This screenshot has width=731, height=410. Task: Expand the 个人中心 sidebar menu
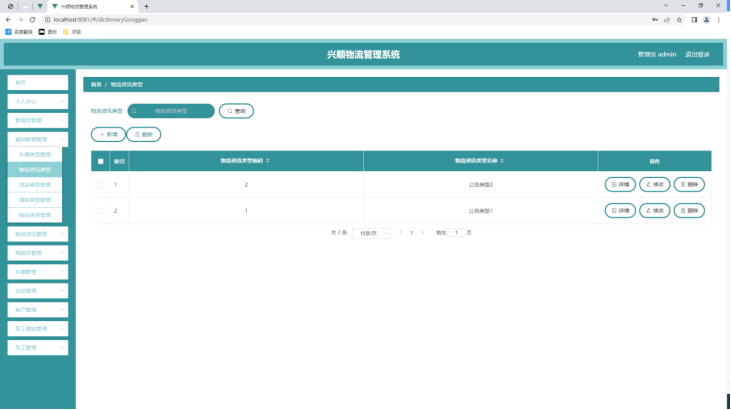point(38,102)
